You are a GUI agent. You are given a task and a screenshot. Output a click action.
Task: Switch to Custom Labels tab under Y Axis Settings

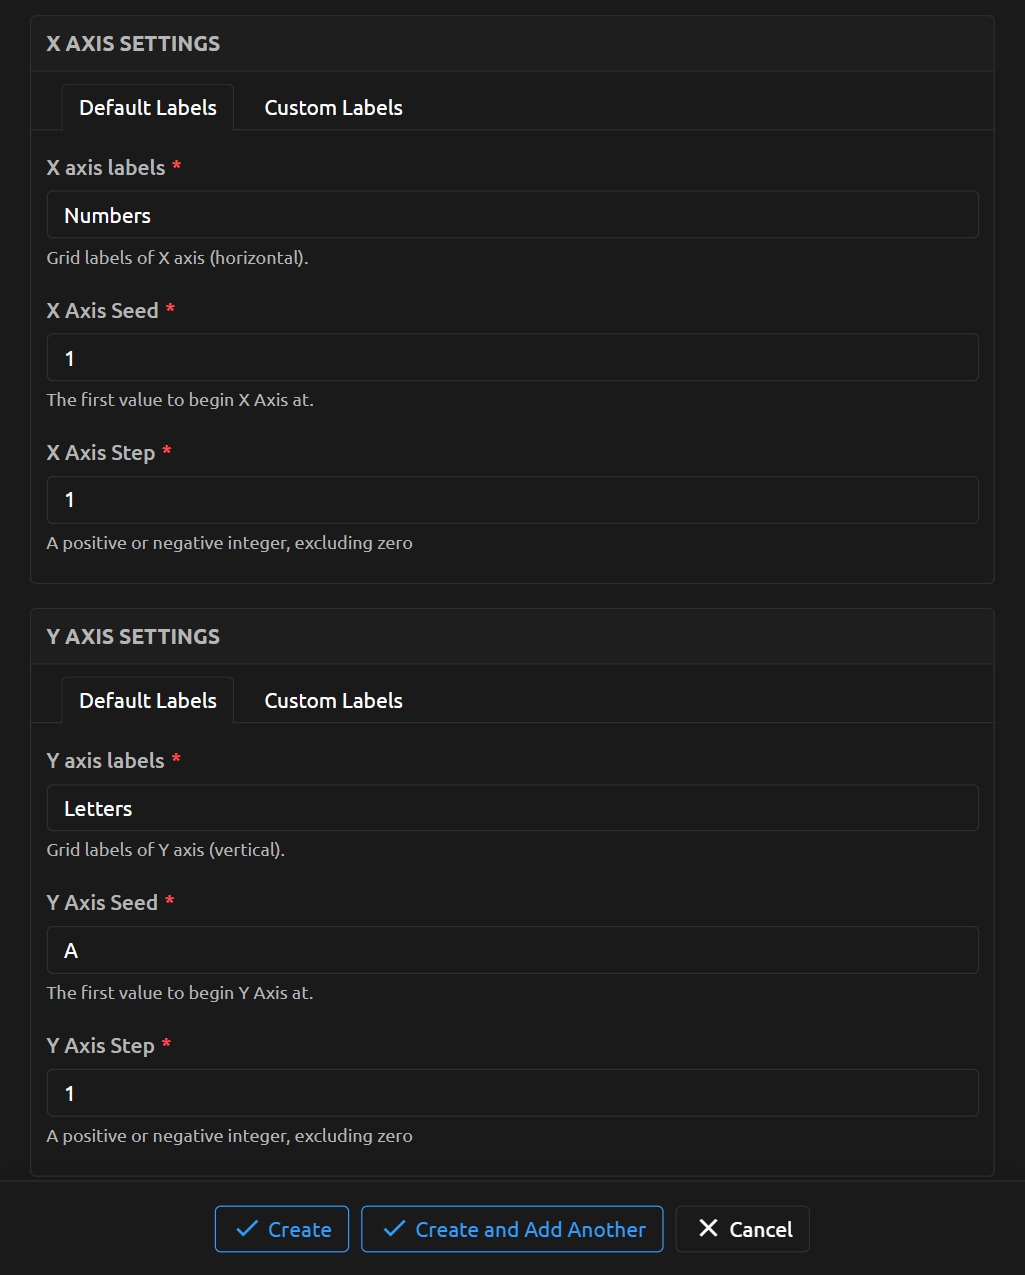click(333, 701)
